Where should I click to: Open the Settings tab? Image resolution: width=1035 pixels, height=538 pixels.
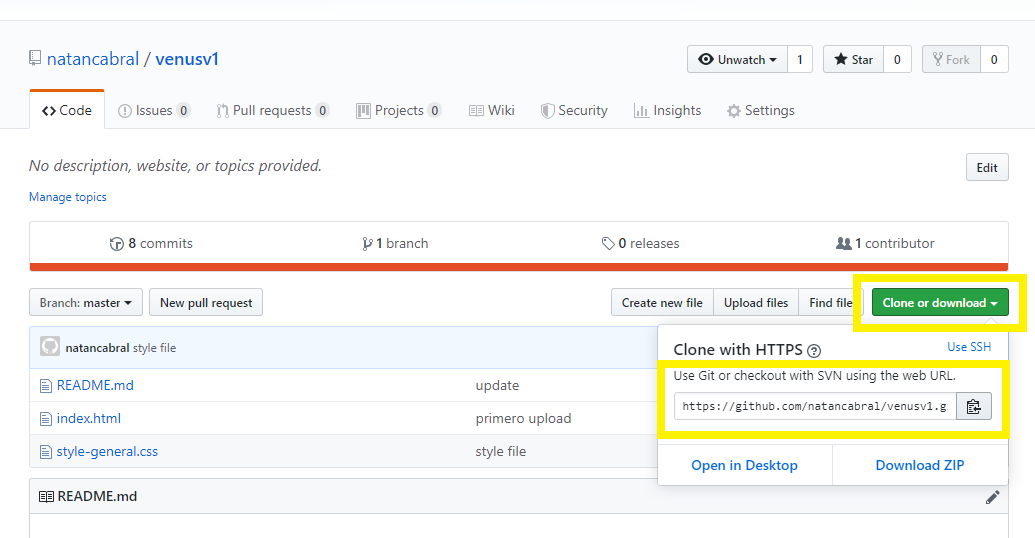point(760,110)
